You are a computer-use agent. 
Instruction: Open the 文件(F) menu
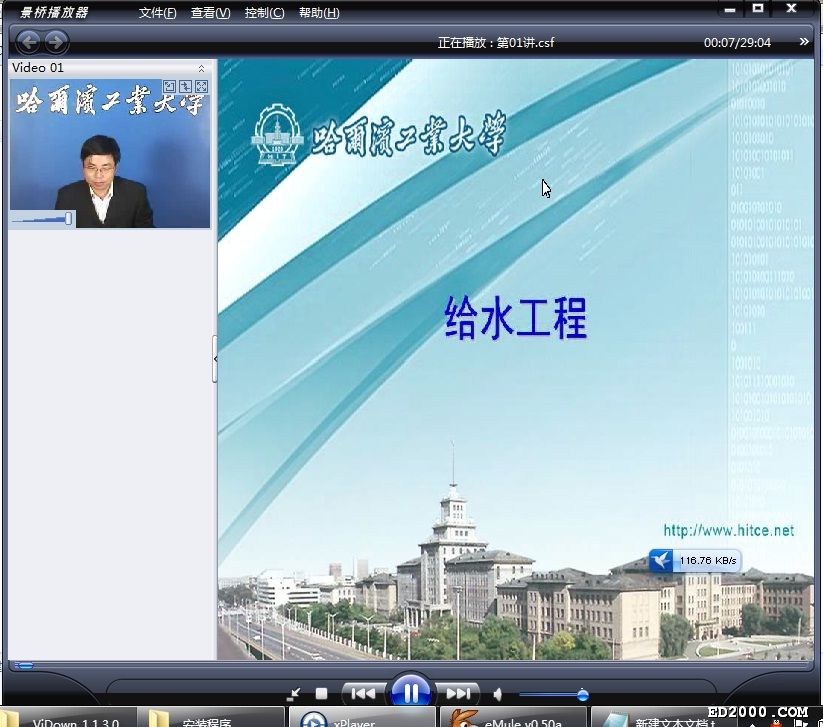tap(157, 13)
